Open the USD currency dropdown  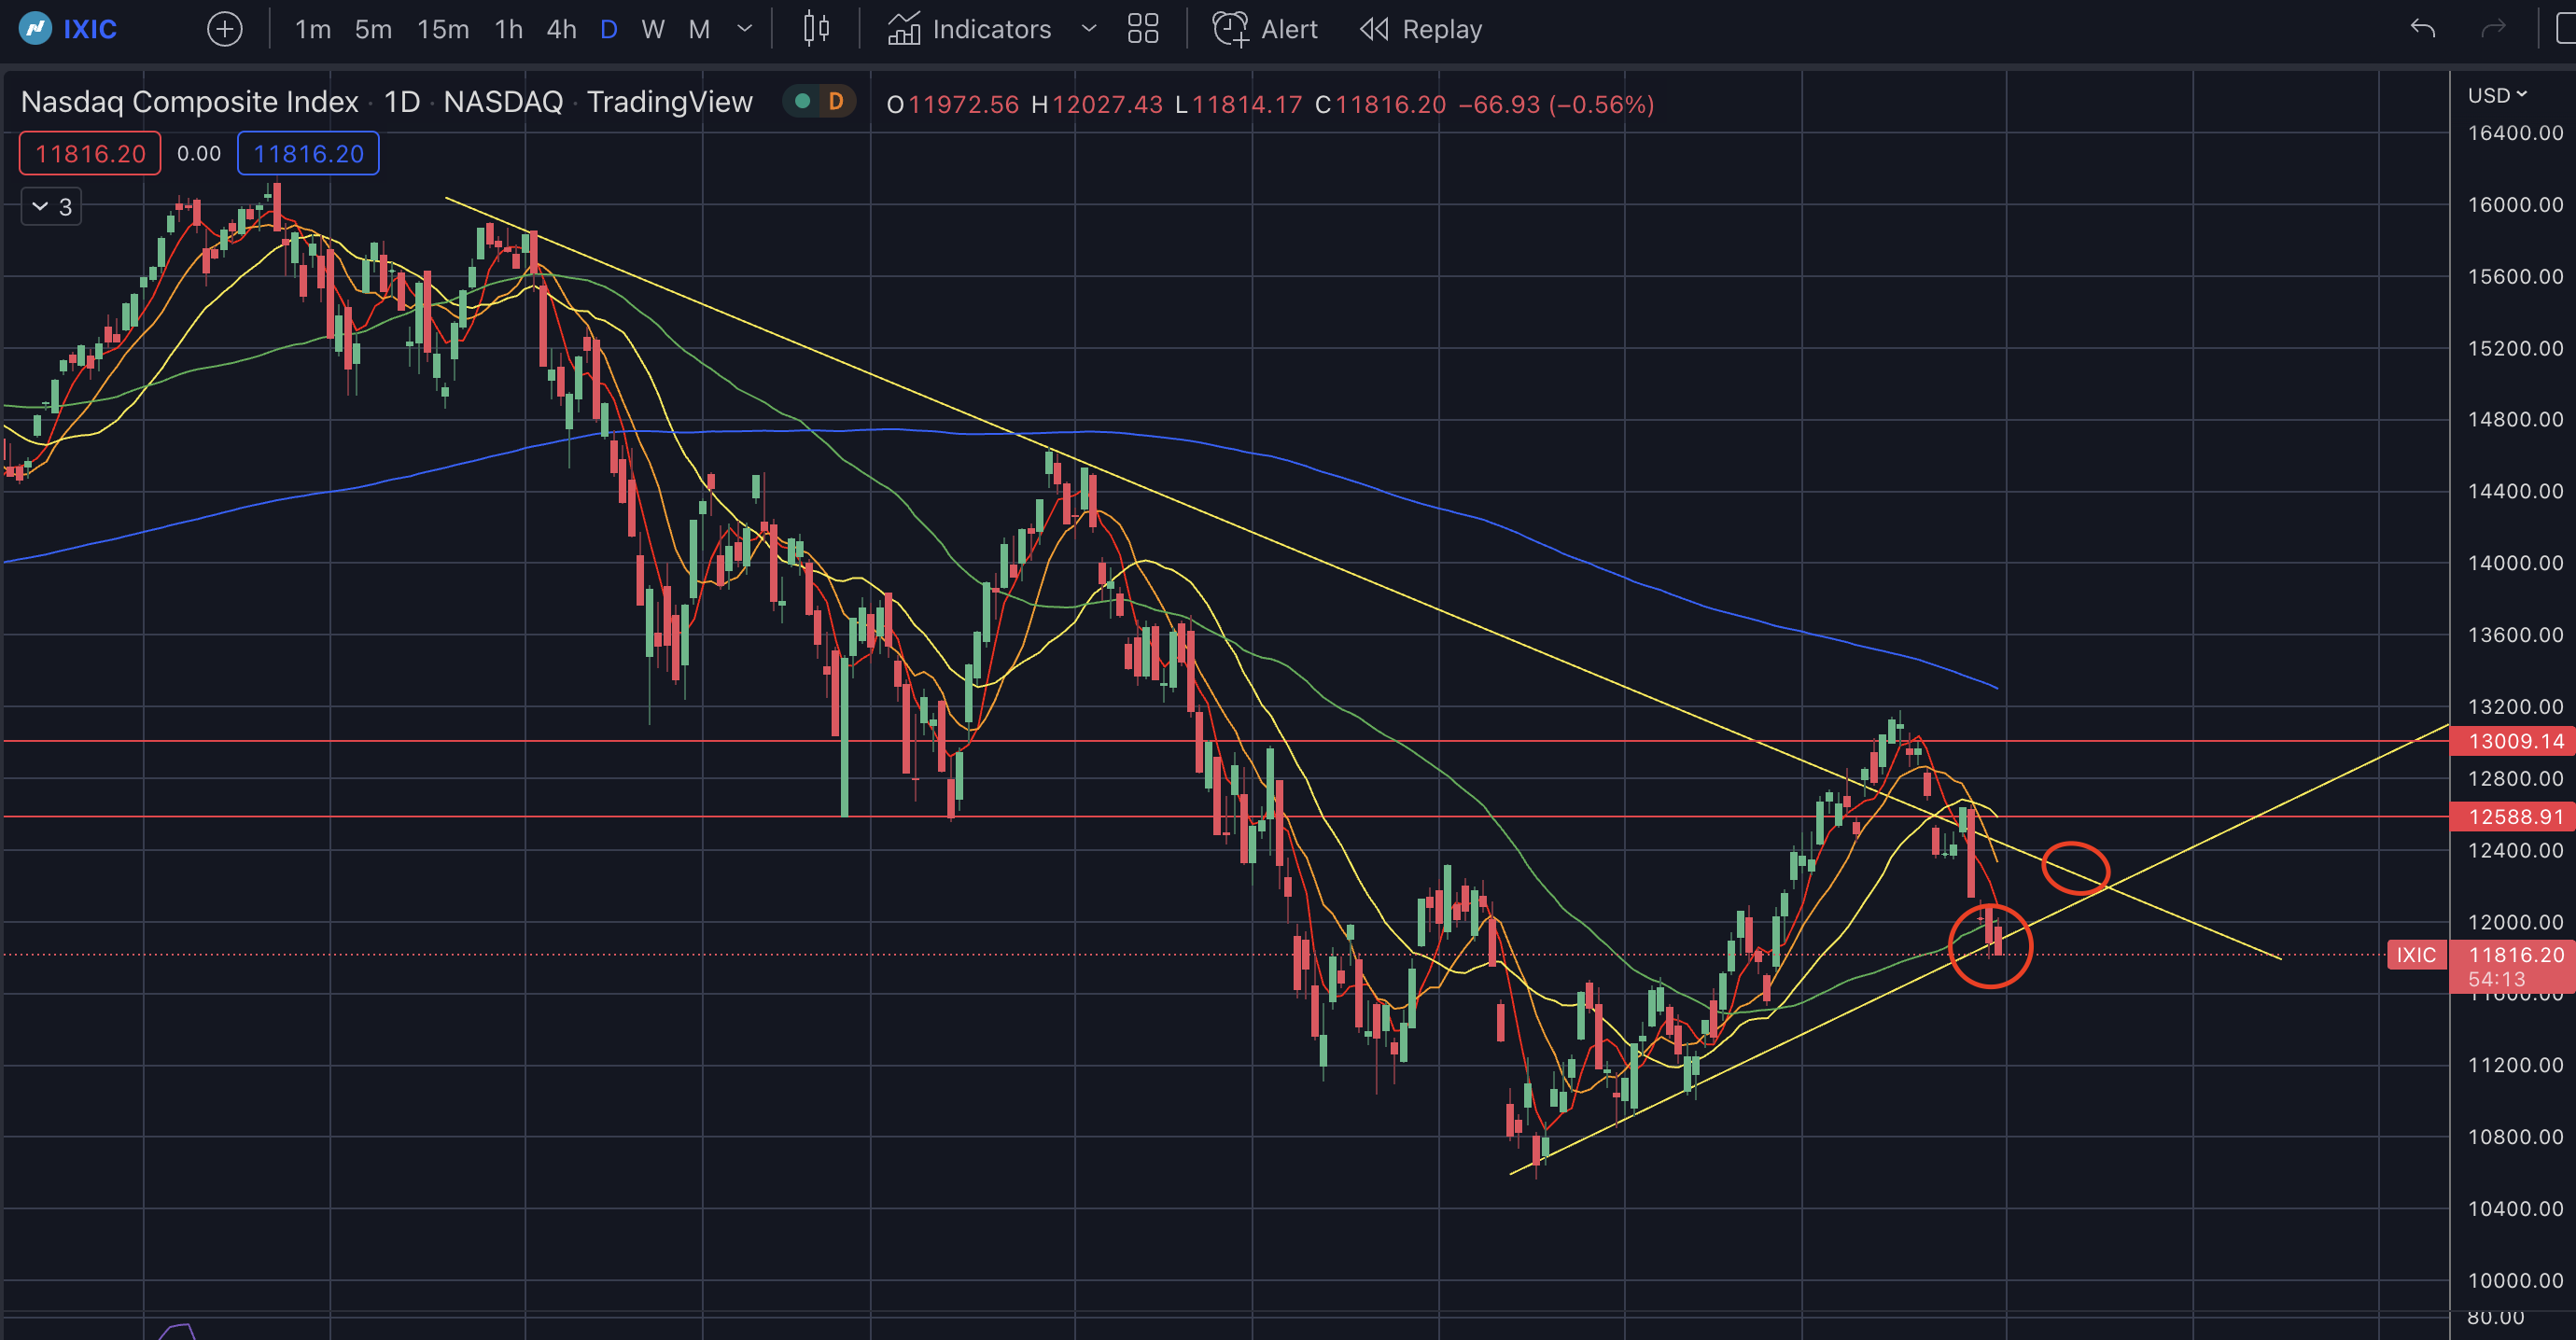[x=2497, y=95]
